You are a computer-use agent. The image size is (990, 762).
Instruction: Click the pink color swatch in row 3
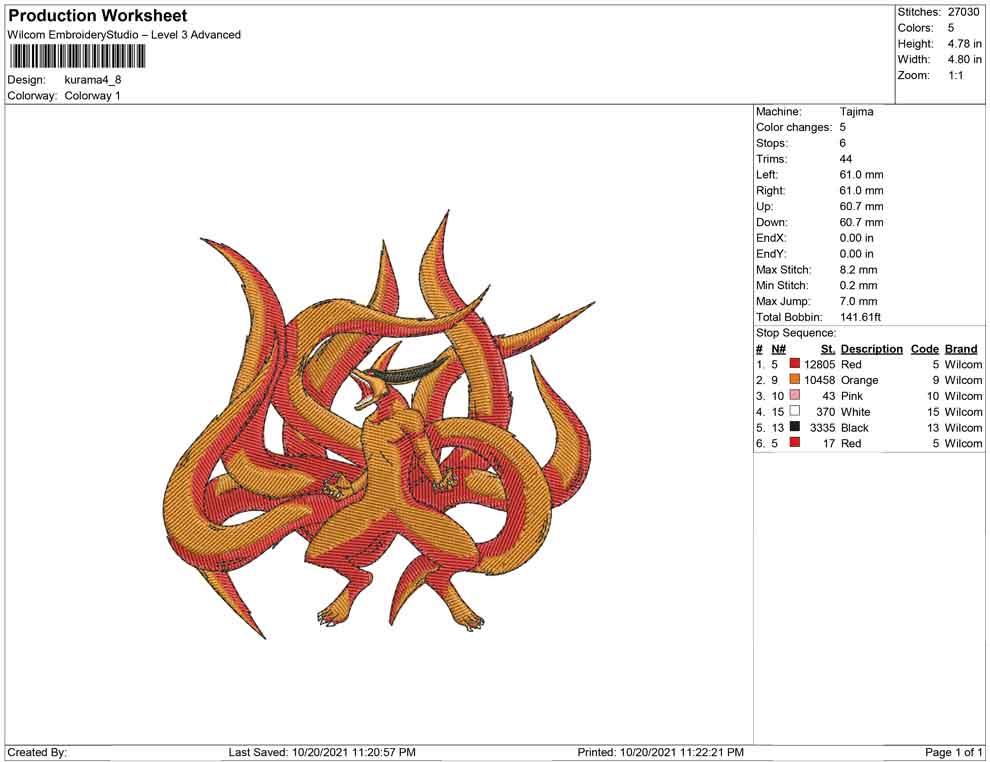pyautogui.click(x=794, y=395)
